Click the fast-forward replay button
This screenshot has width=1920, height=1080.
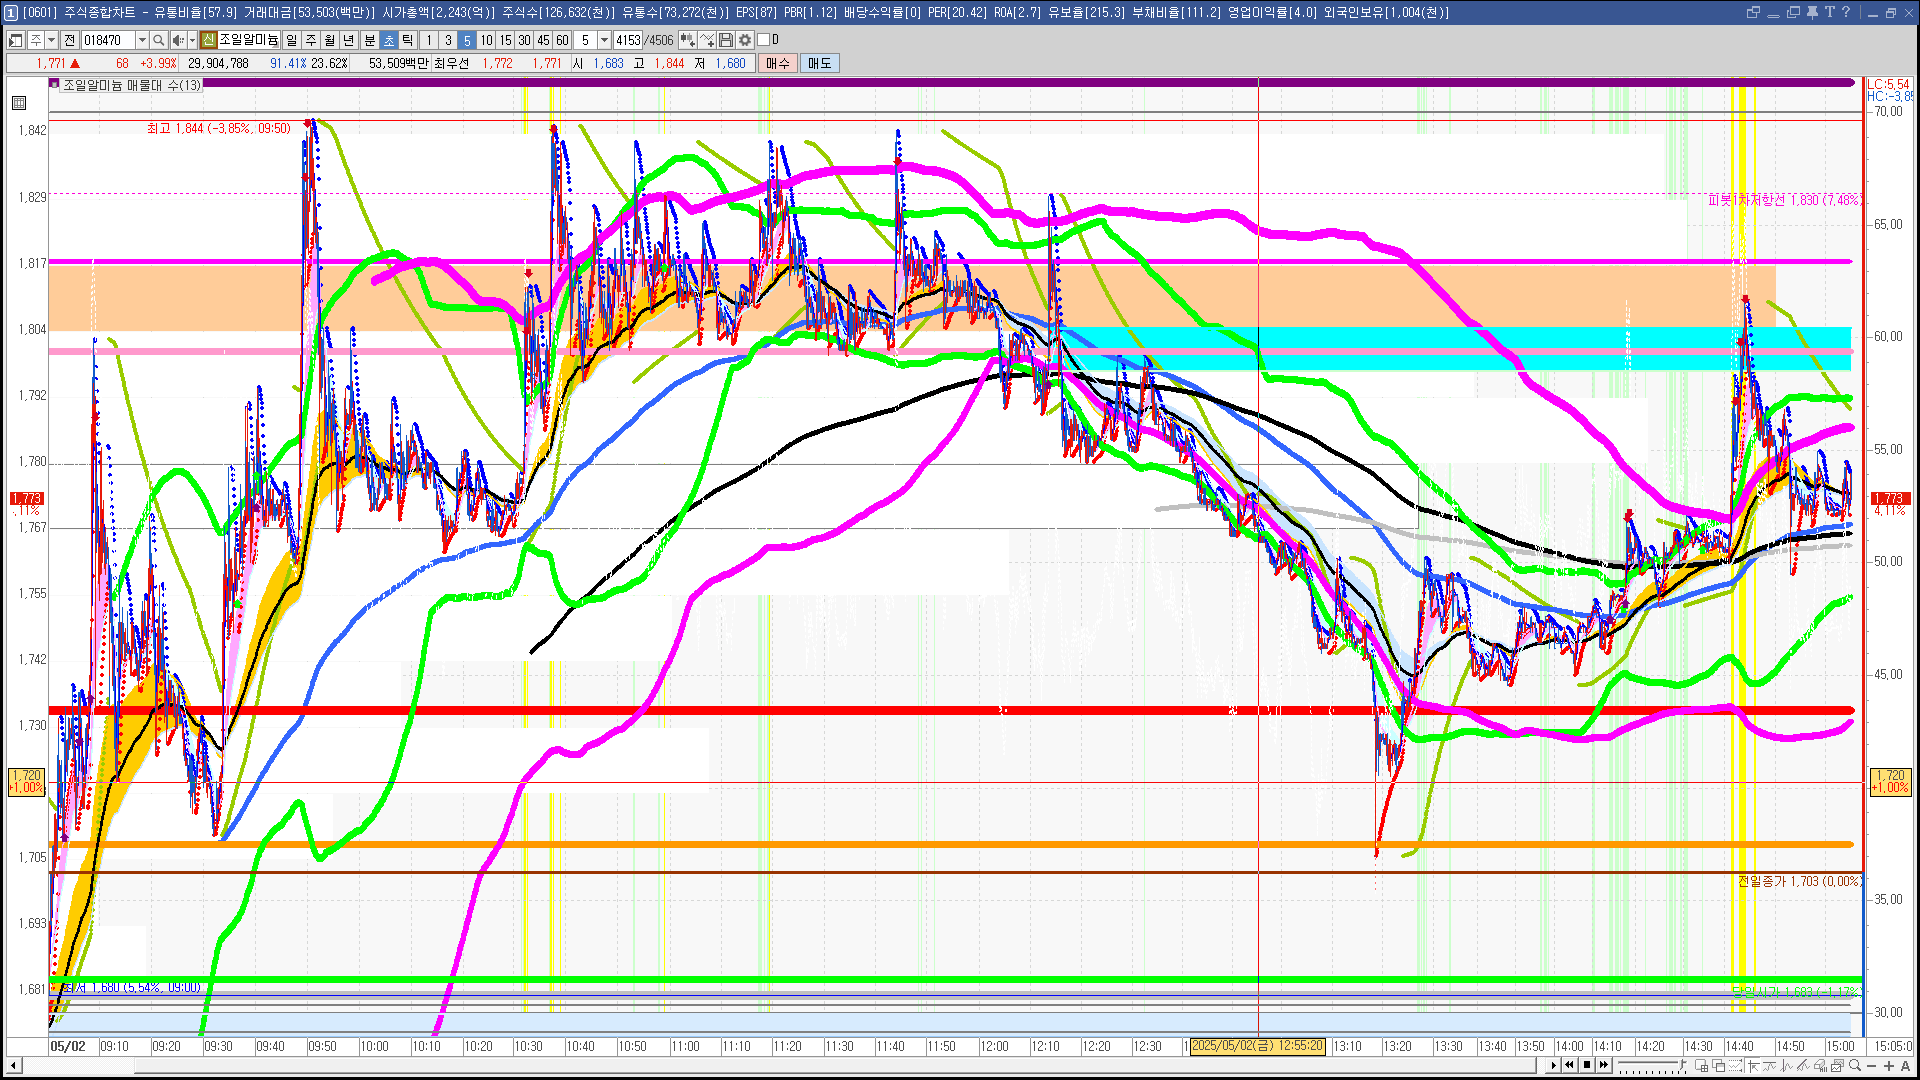click(1604, 1065)
